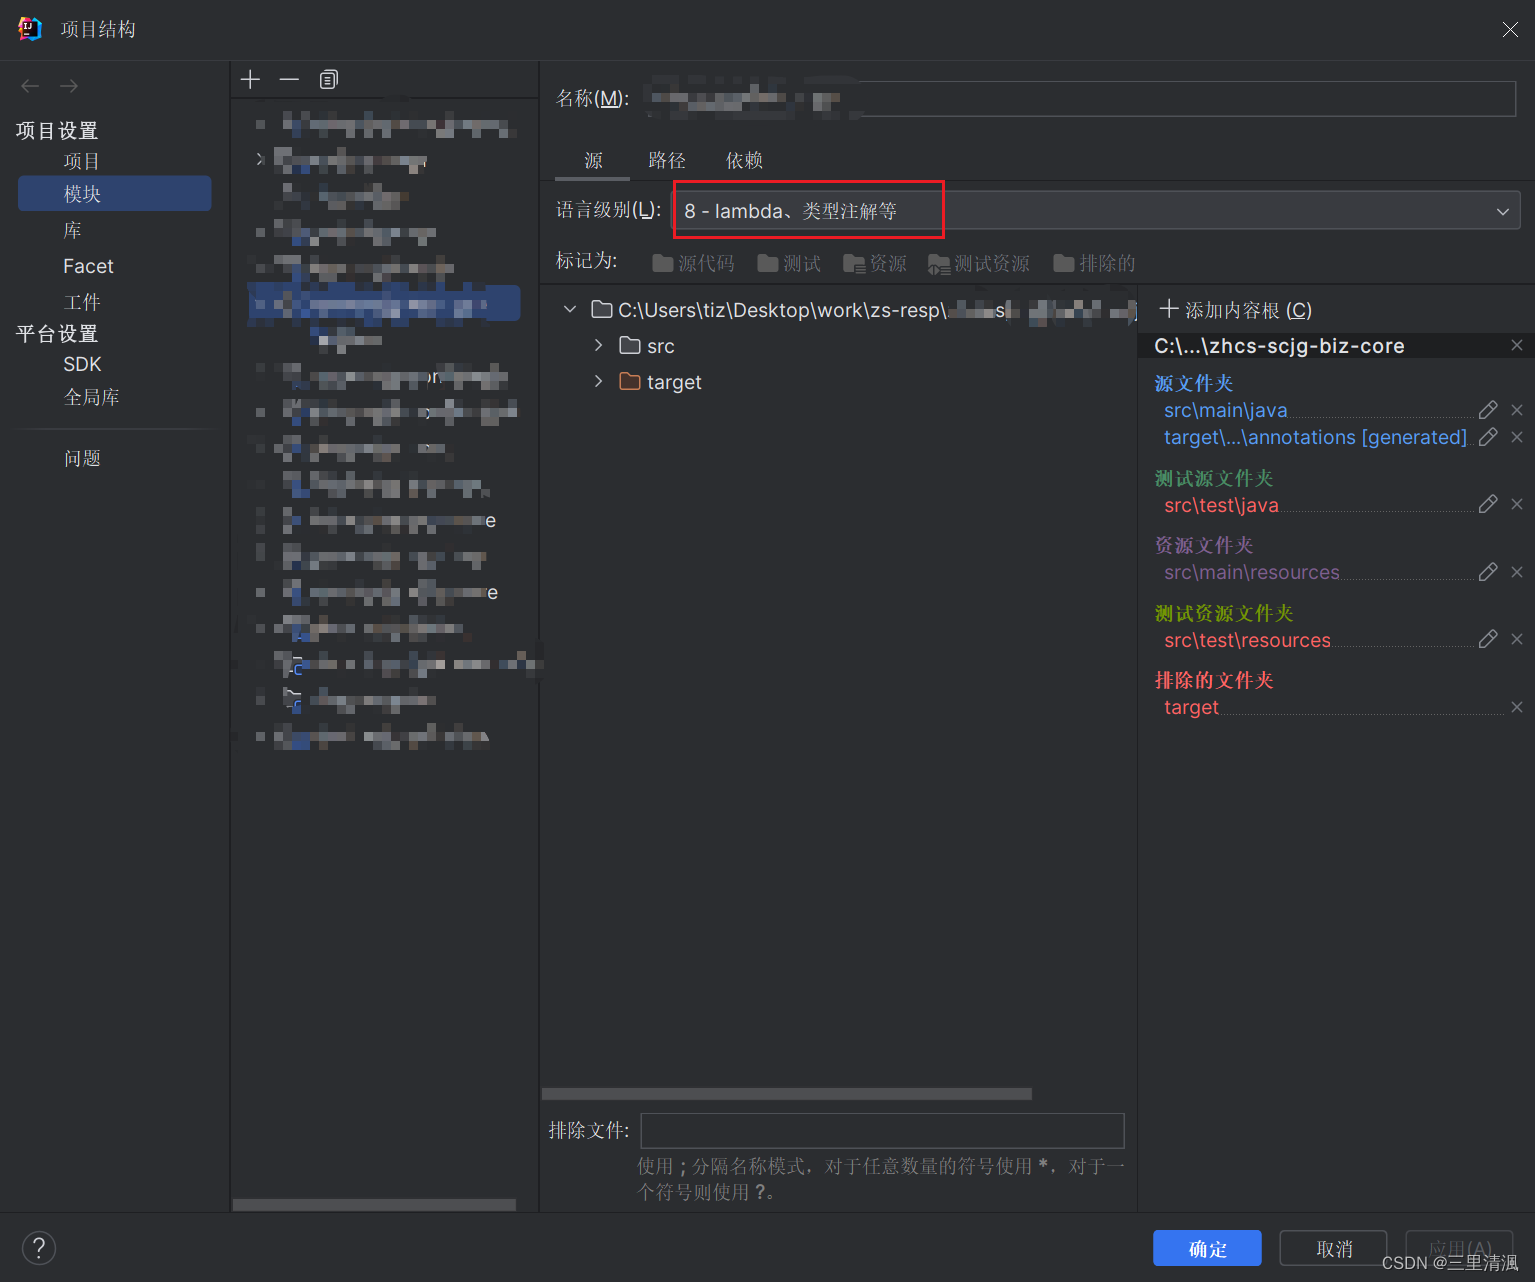Open 全局库 in the sidebar

pos(92,397)
